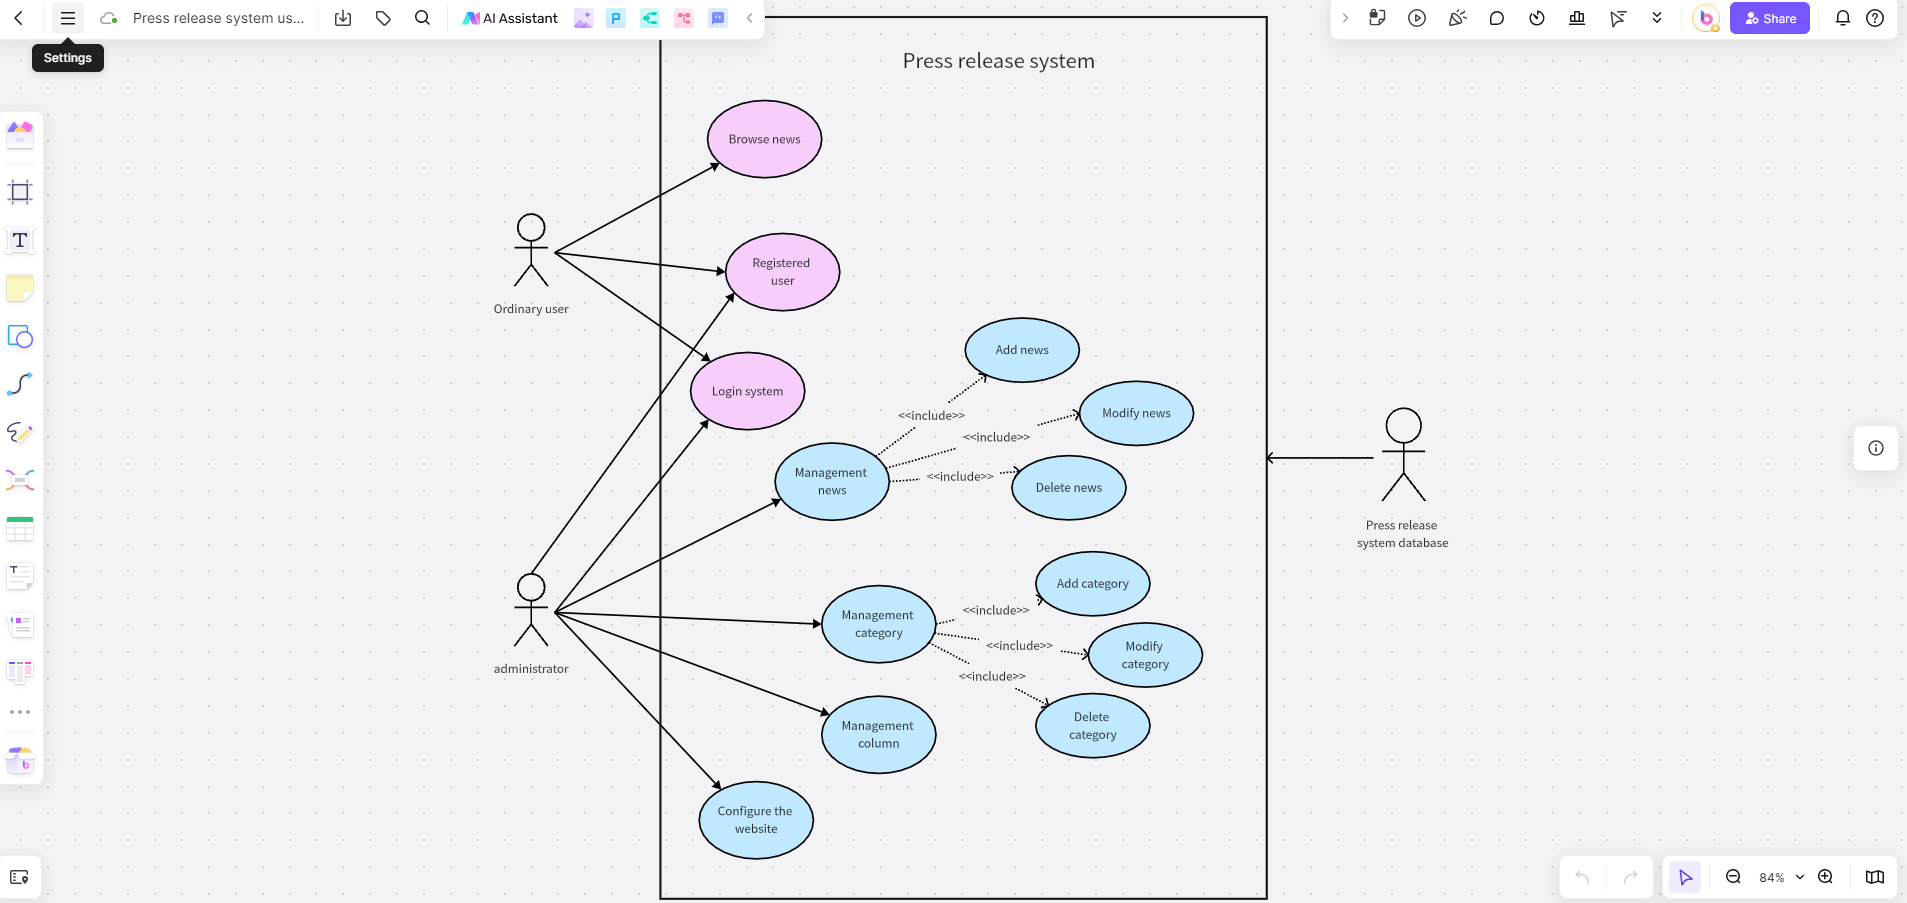The height and width of the screenshot is (903, 1907).
Task: Open the help question mark
Action: [x=1875, y=18]
